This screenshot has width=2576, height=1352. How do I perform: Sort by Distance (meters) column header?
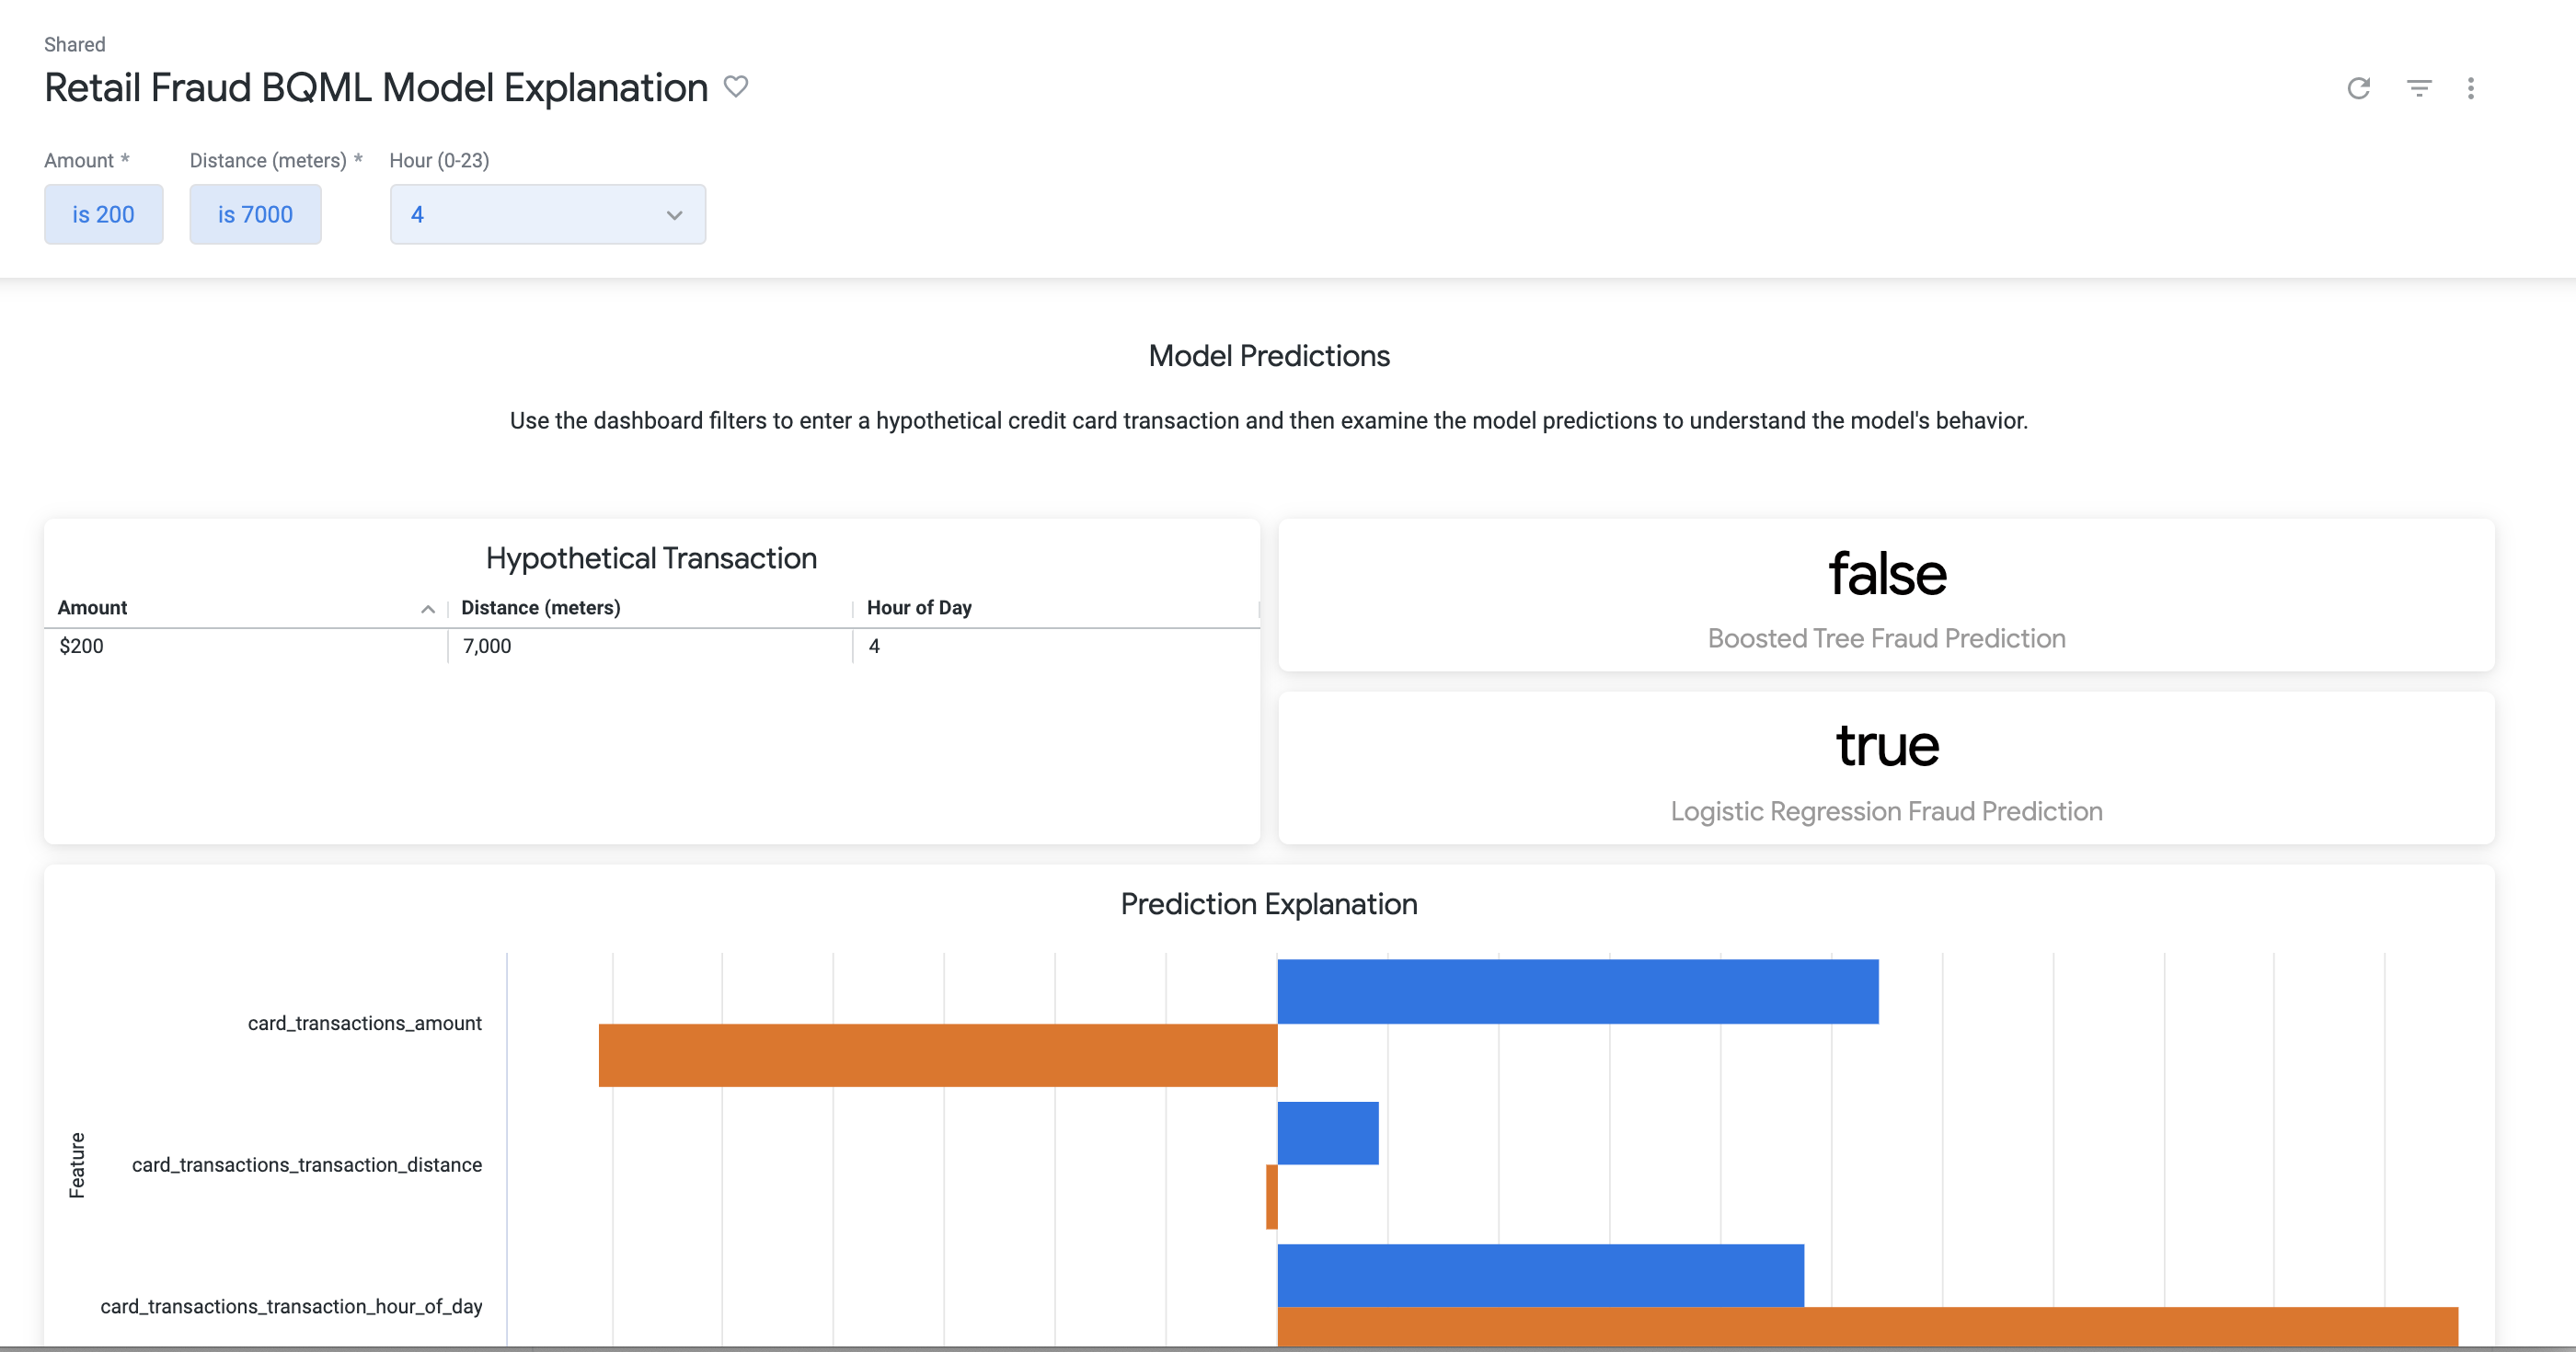pyautogui.click(x=540, y=607)
